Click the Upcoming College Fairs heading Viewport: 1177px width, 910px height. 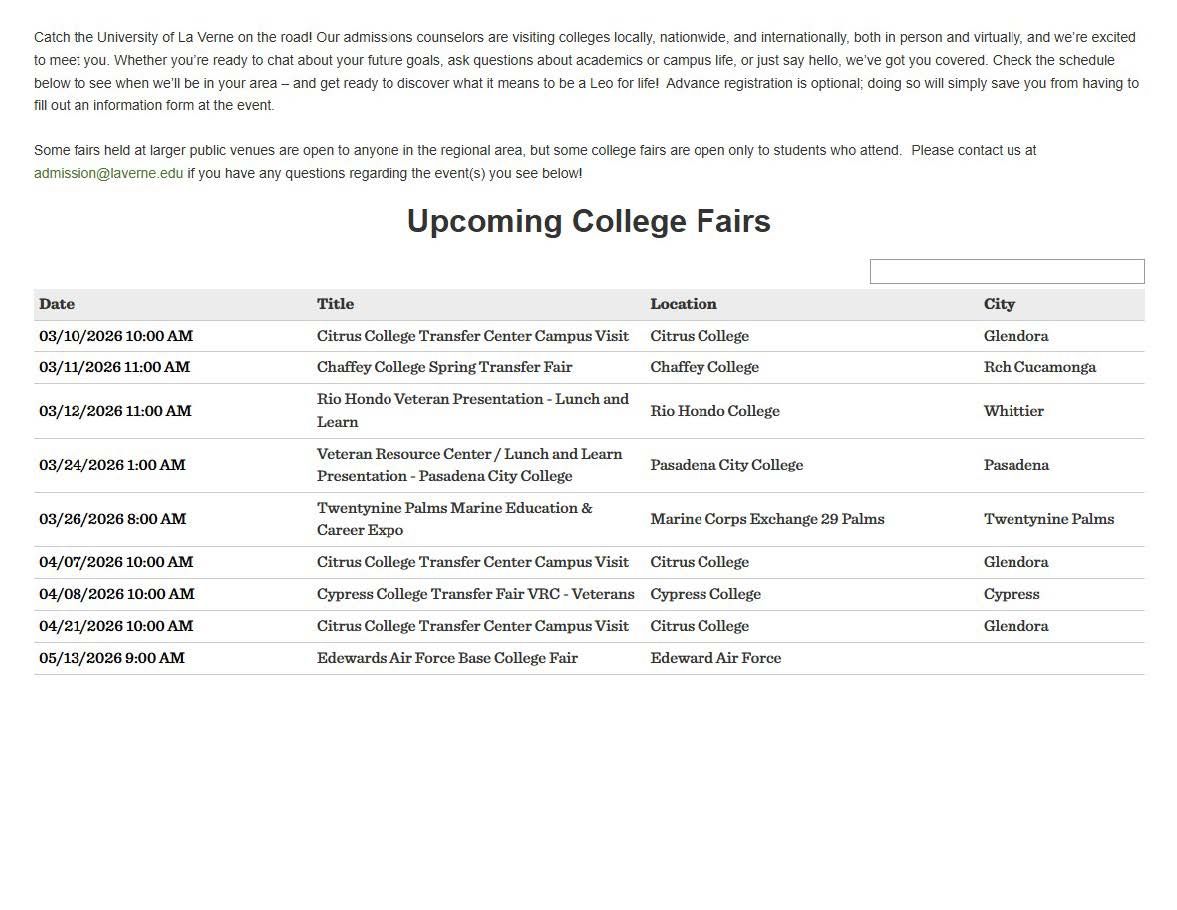[588, 221]
